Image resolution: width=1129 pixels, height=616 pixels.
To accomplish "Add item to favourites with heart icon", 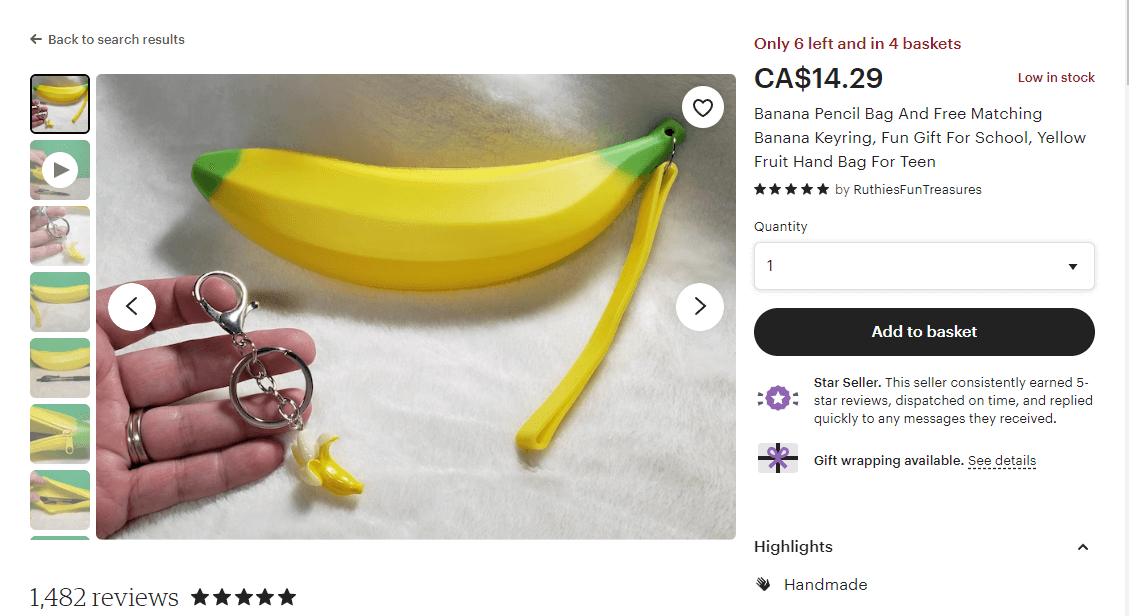I will click(x=703, y=107).
